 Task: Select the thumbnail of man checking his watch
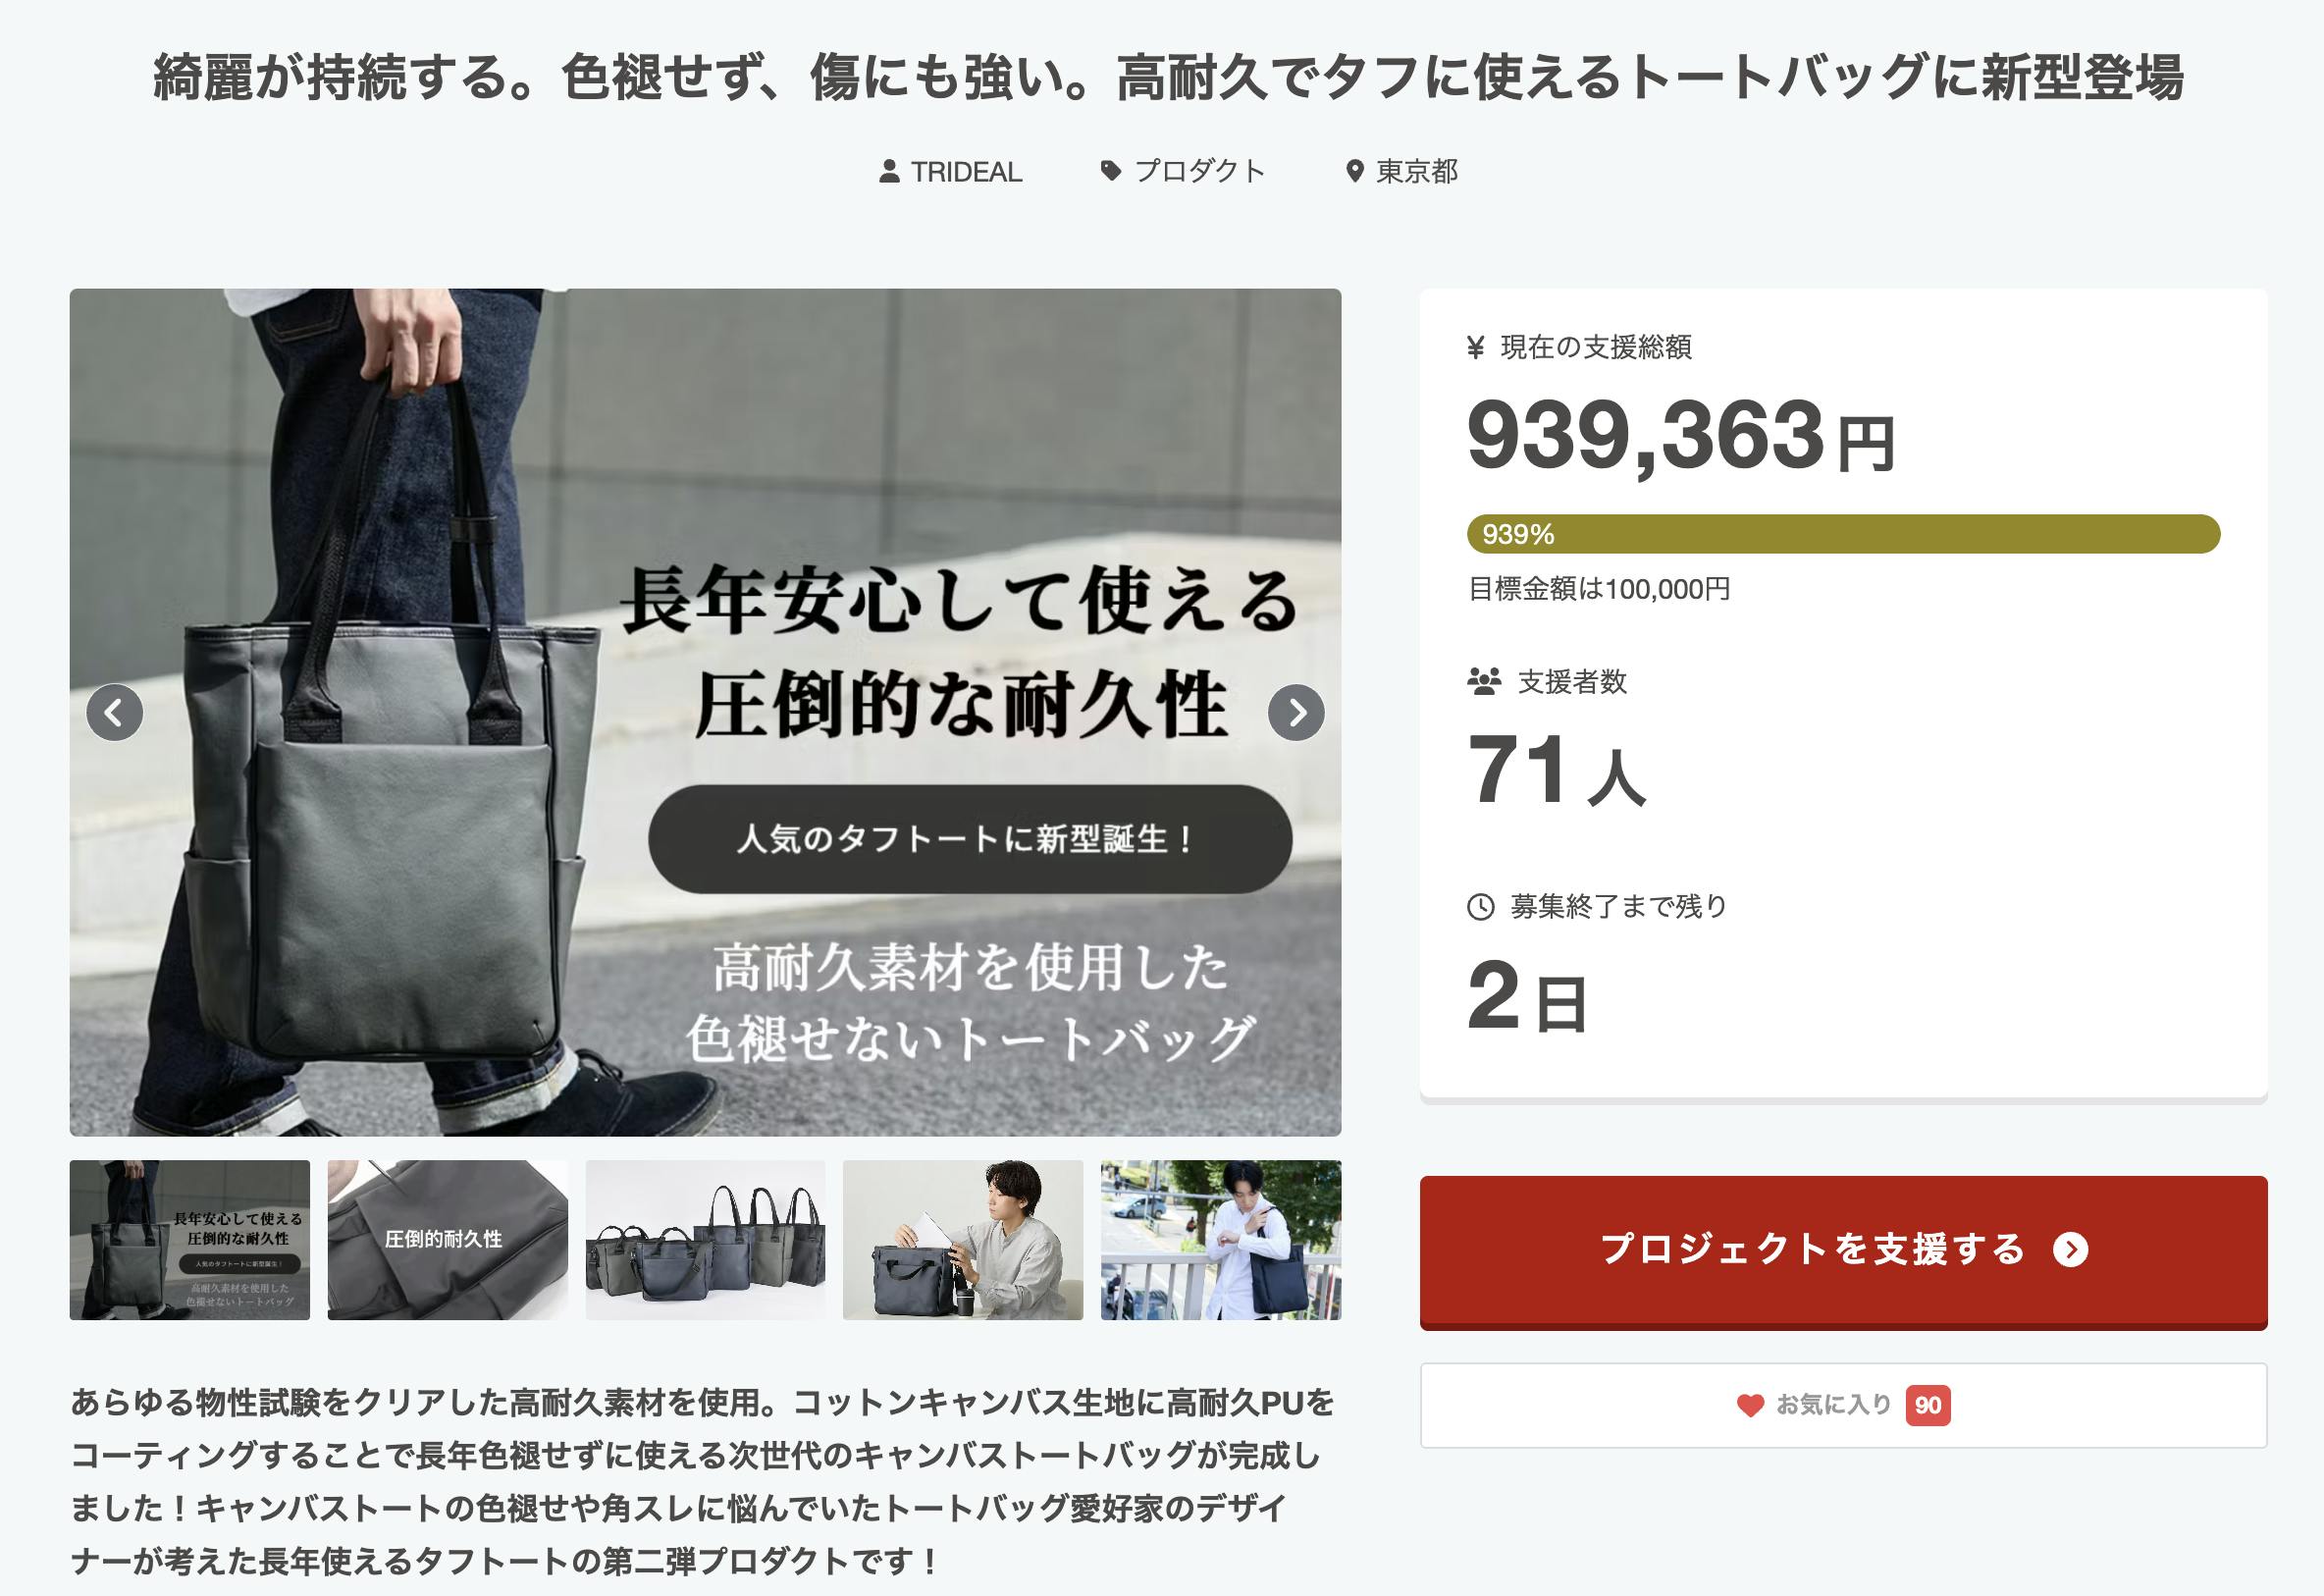pos(1221,1240)
